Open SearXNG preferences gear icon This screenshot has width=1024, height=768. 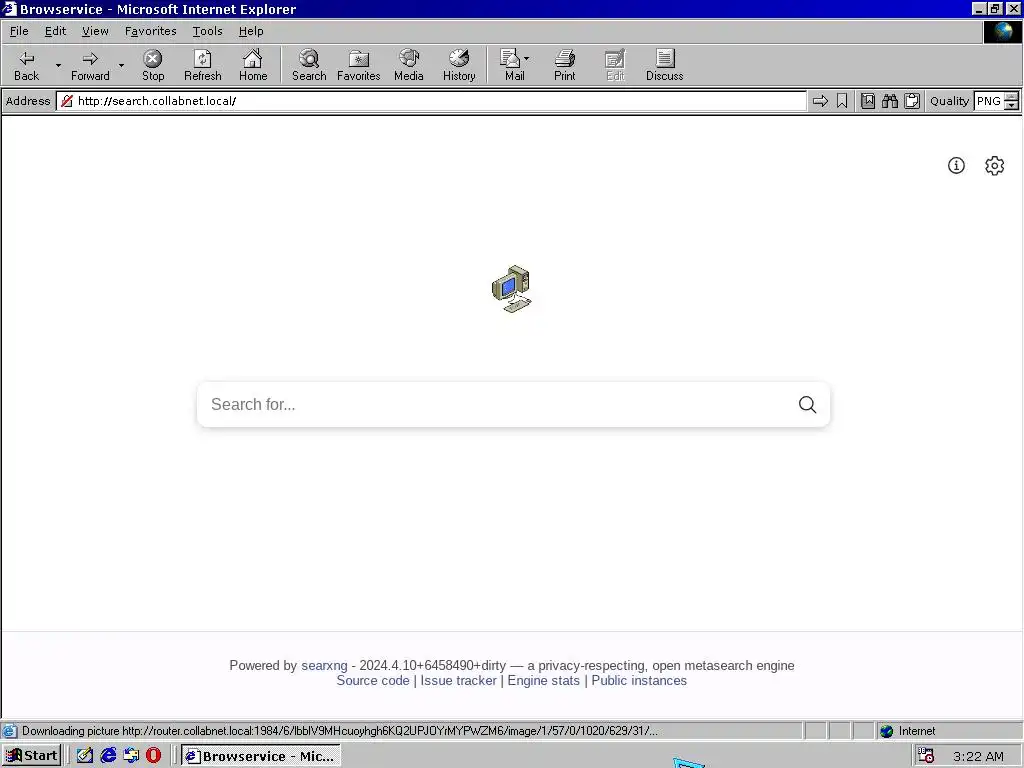[995, 166]
